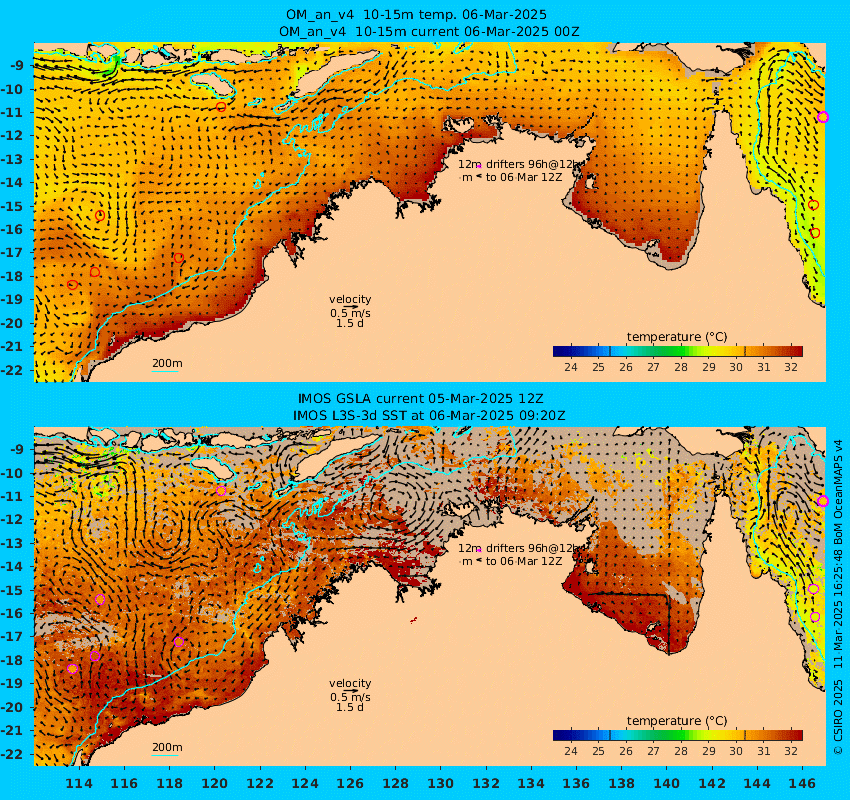Click longitude label '114' on the bottom axis
The width and height of the screenshot is (850, 800).
pyautogui.click(x=79, y=783)
